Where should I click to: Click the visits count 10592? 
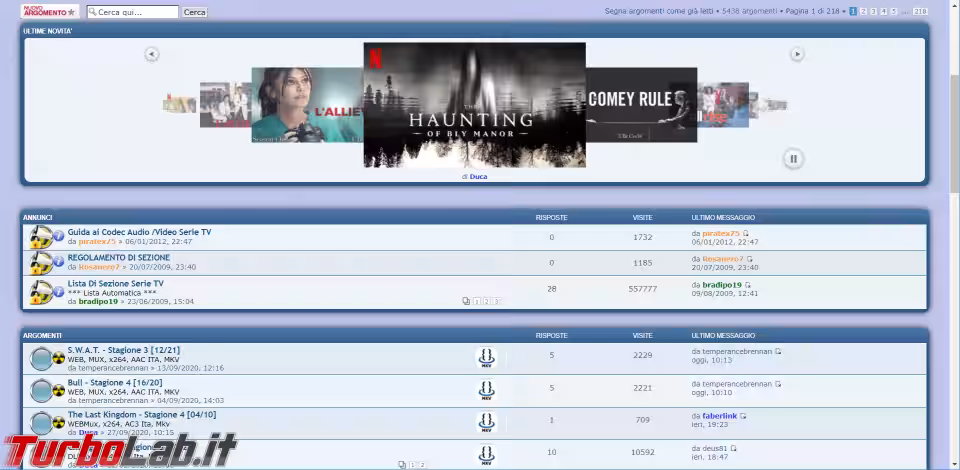[x=643, y=453]
